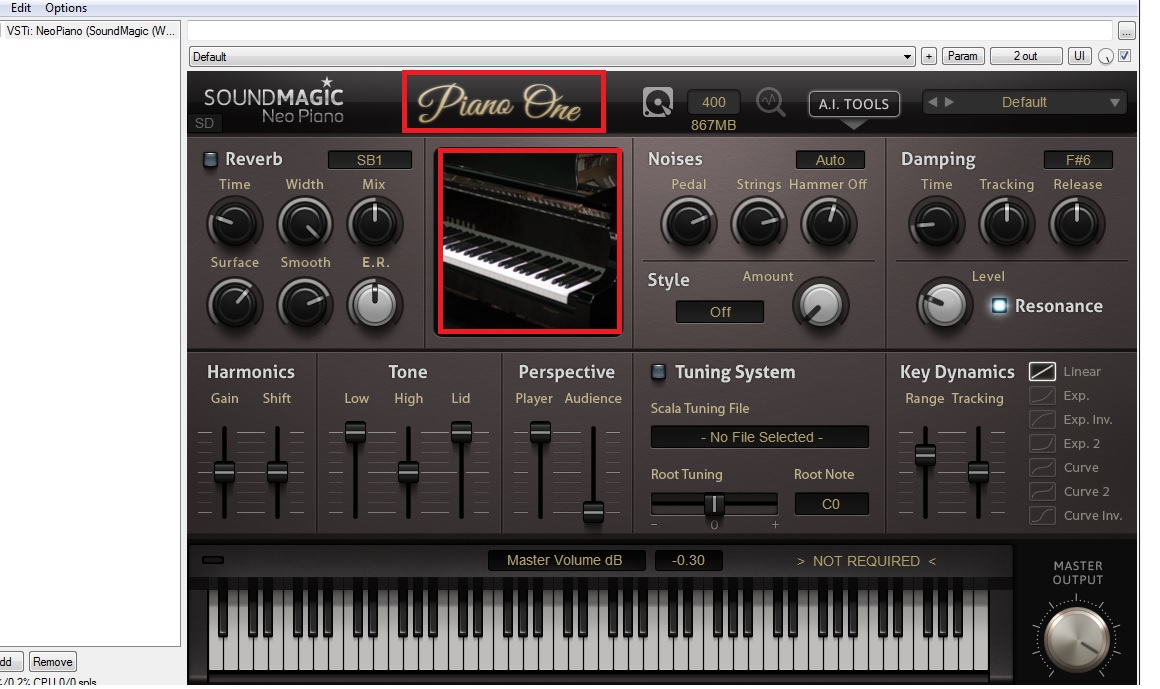The height and width of the screenshot is (689, 1160).
Task: Open the plugin Default preset menu
Action: pyautogui.click(x=1024, y=102)
